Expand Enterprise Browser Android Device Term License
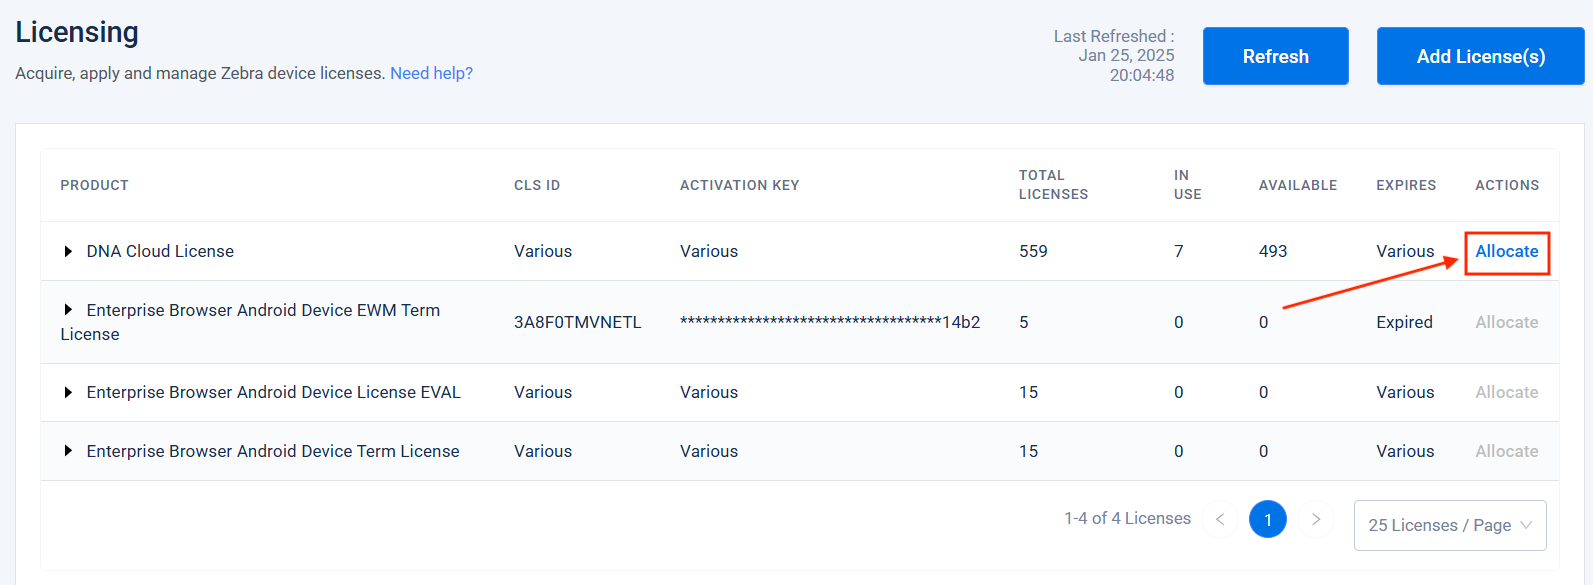The width and height of the screenshot is (1593, 585). tap(68, 451)
